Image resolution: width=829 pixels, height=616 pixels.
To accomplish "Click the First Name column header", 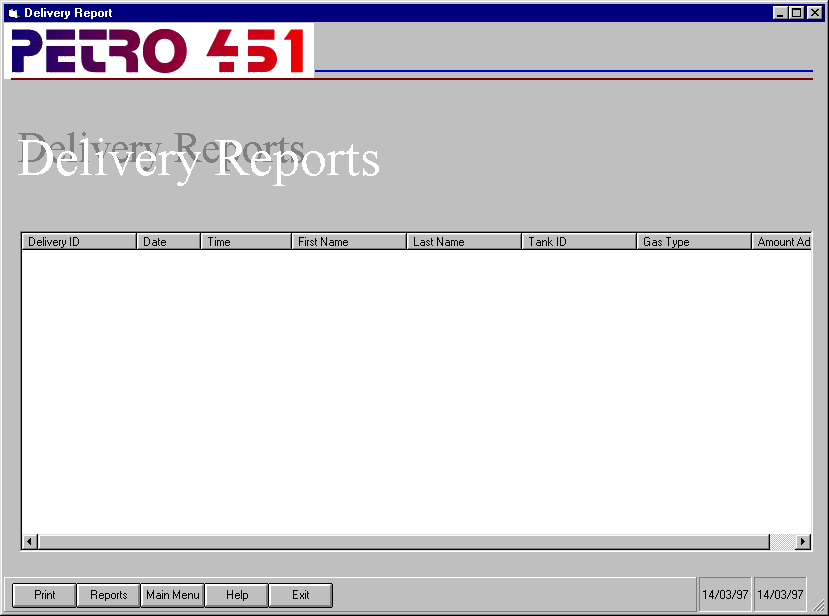I will pos(349,242).
